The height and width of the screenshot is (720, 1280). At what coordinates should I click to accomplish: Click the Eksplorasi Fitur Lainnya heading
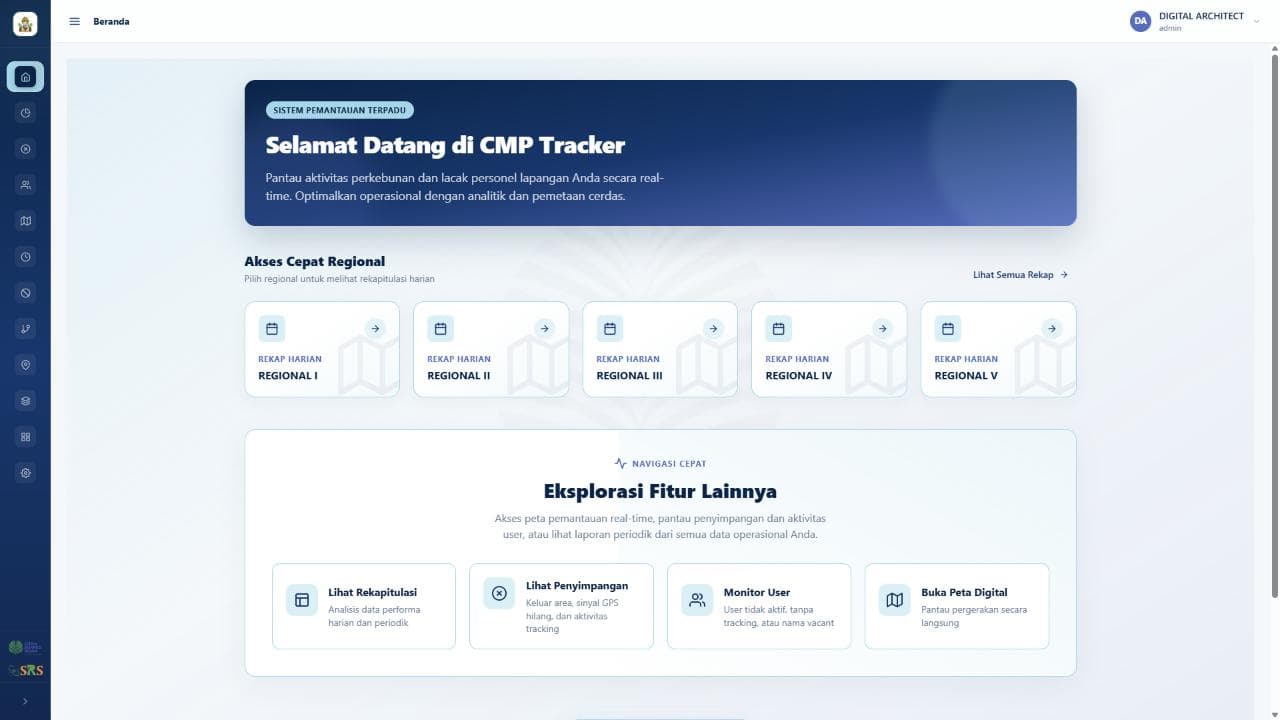click(660, 491)
